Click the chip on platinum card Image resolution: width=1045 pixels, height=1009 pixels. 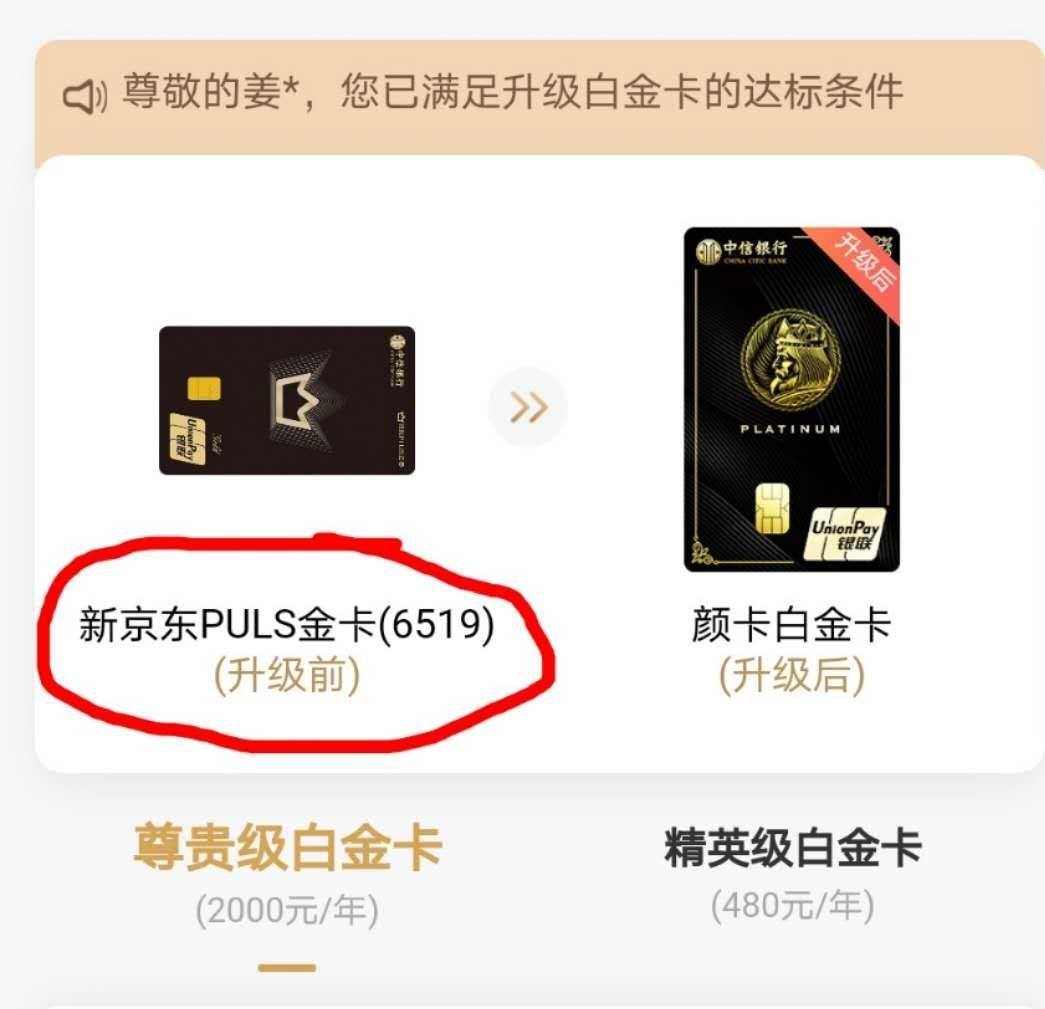[x=772, y=509]
